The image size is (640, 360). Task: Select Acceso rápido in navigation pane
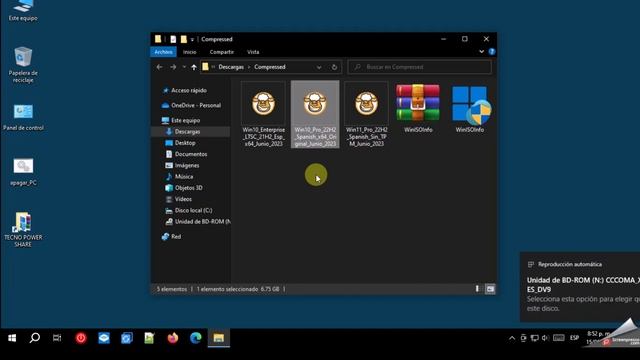189,90
